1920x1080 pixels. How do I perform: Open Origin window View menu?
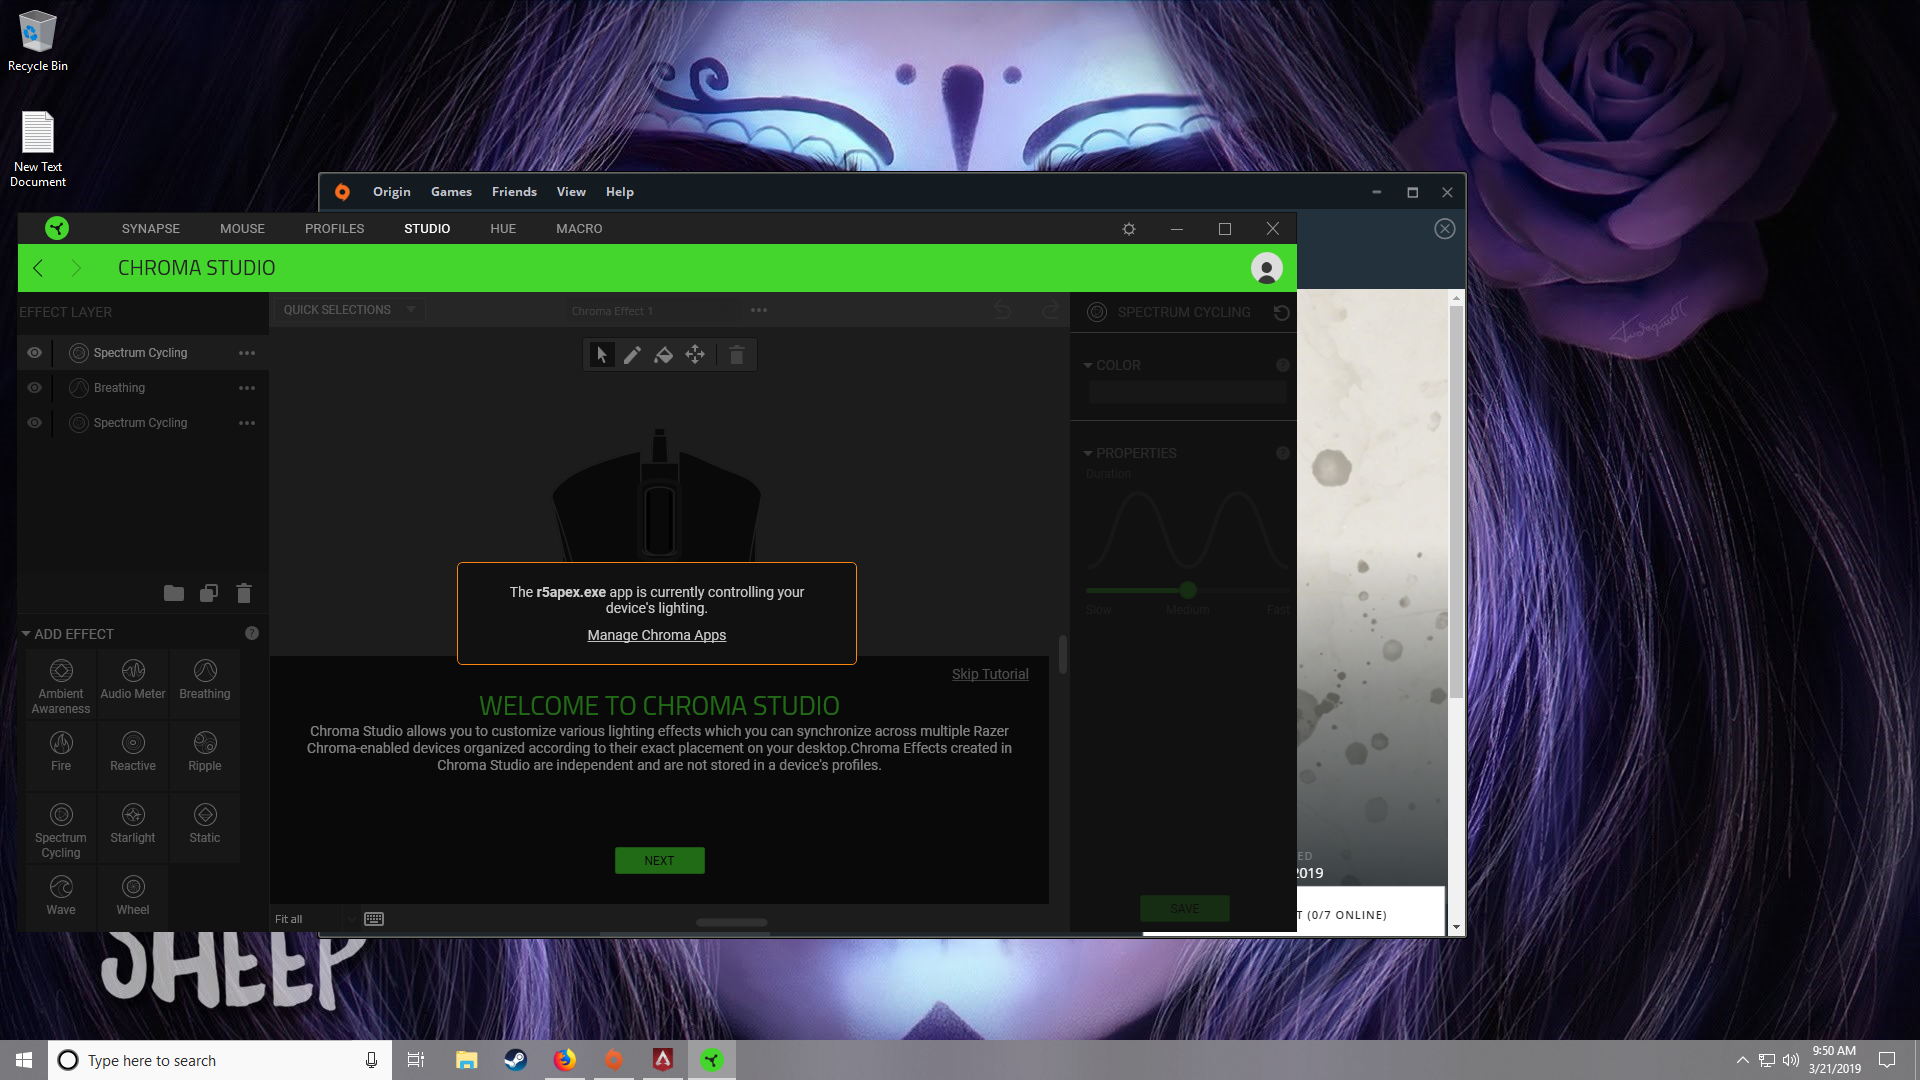tap(571, 192)
